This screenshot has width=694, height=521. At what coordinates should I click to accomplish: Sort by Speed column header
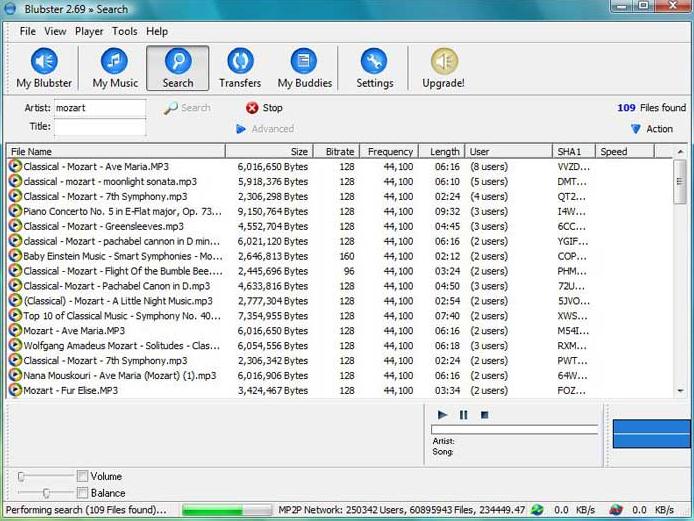(625, 151)
